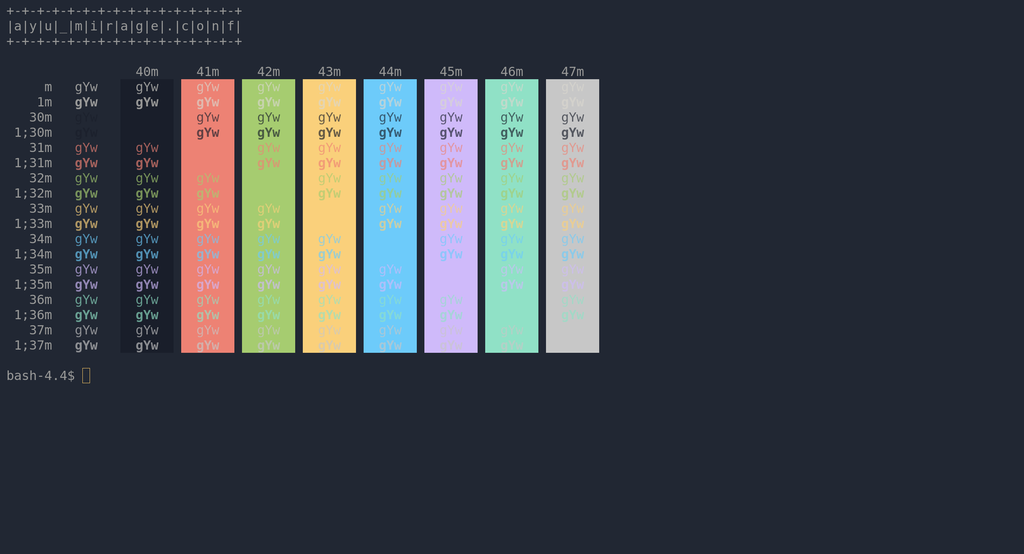
Task: Click the "33m" row label
Action: click(x=40, y=209)
